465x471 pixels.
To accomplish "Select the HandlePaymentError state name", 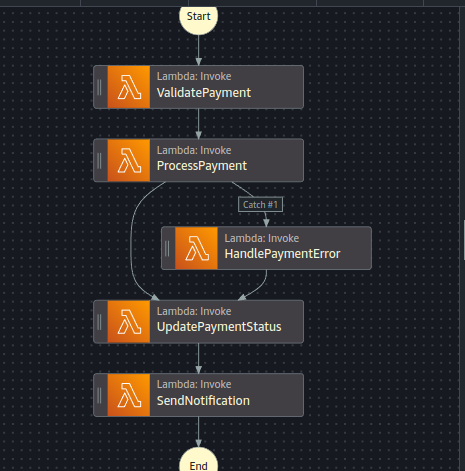I will tap(282, 254).
